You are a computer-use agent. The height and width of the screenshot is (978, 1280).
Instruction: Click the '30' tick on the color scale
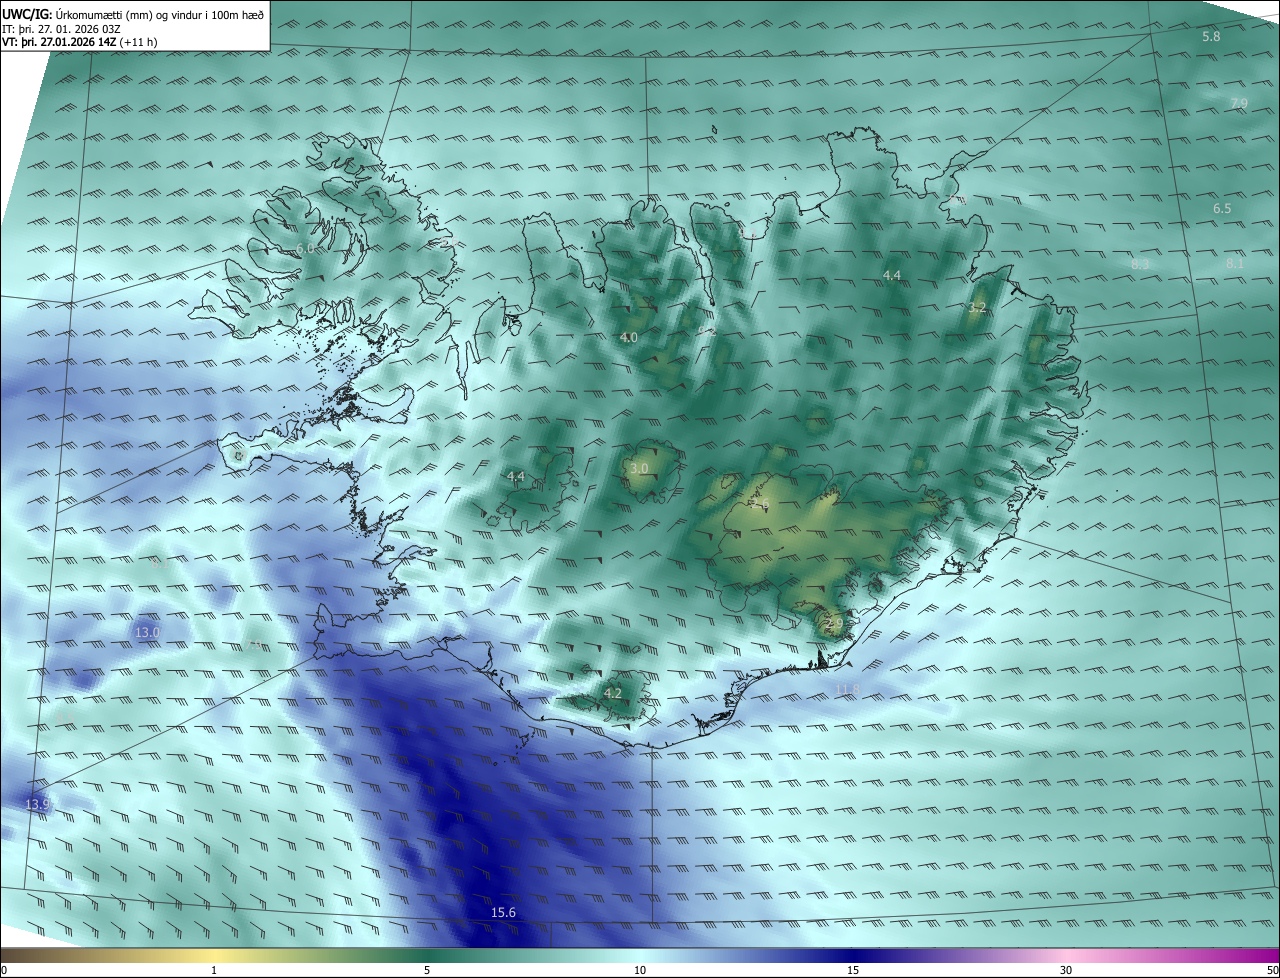point(1066,970)
